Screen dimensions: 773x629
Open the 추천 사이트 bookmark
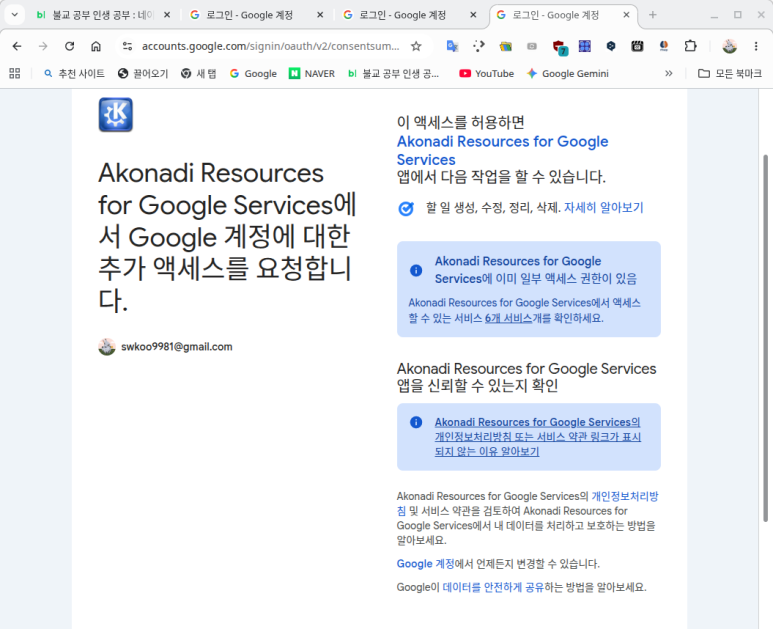pyautogui.click(x=74, y=73)
